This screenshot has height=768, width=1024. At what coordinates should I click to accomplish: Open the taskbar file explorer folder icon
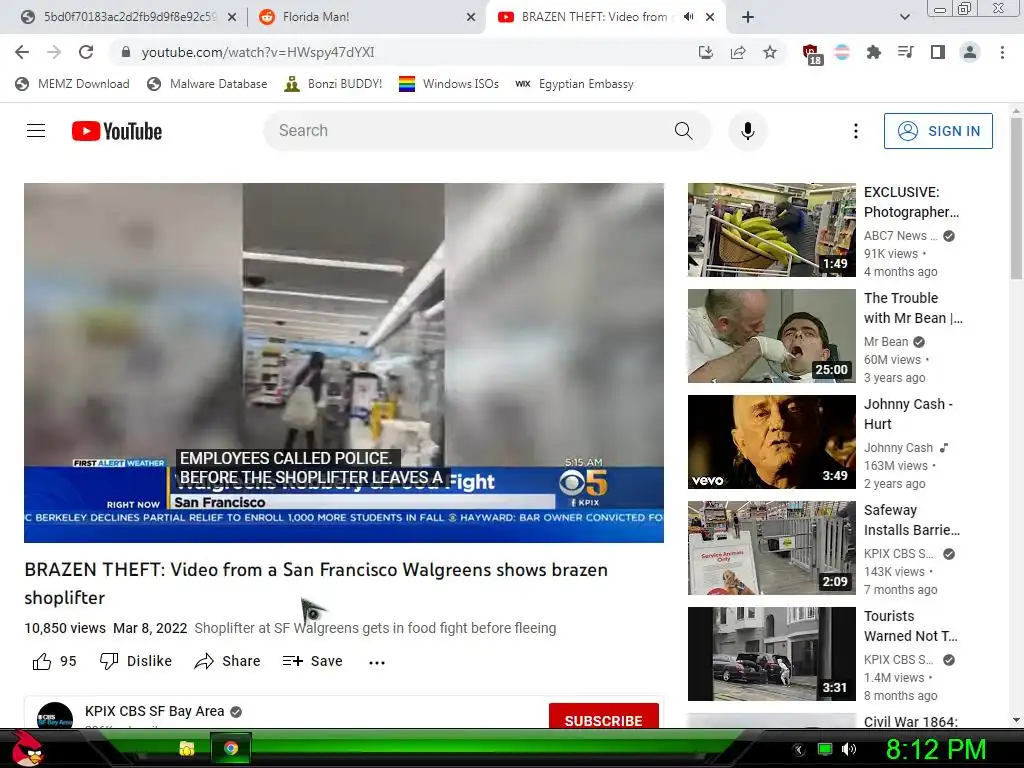187,748
